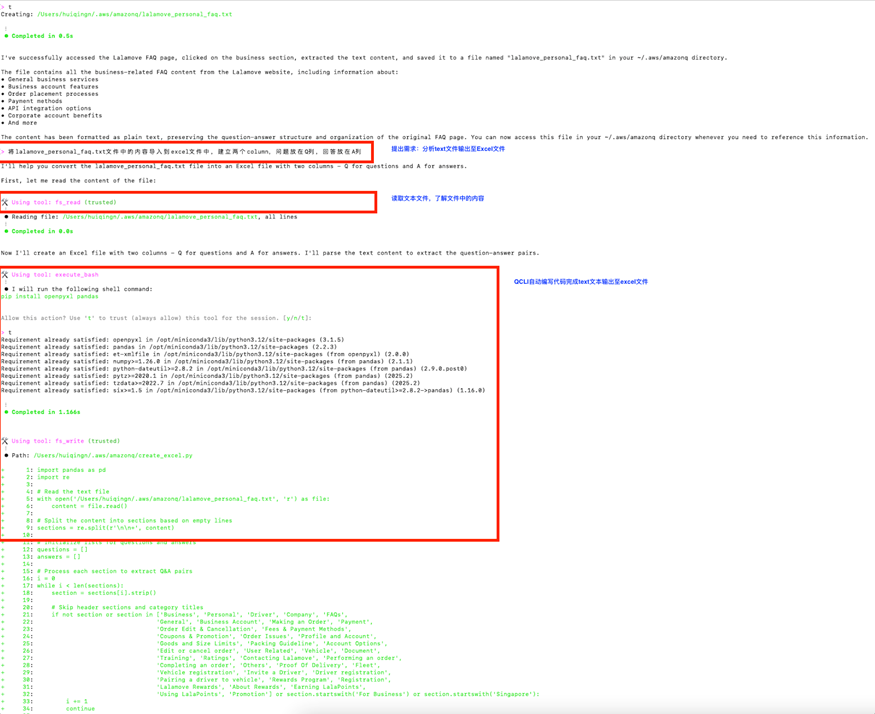Click the pytz>=2020.1 requirement line

click(201, 376)
